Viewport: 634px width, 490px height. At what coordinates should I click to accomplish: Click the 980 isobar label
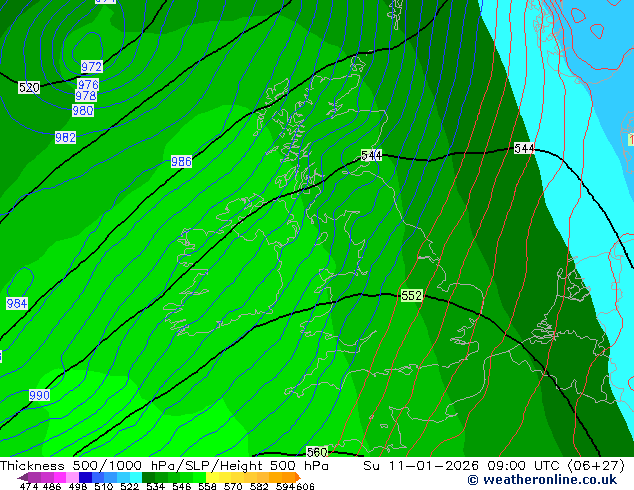83,110
